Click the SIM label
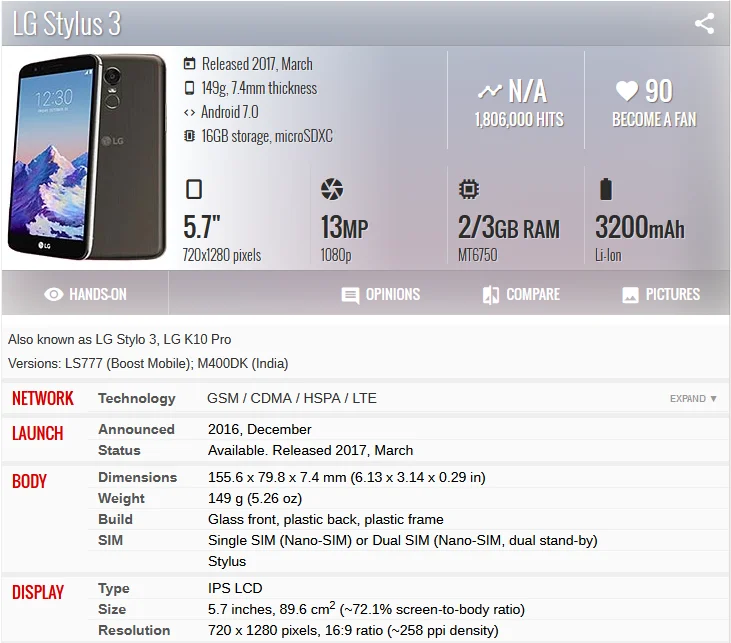 (110, 540)
